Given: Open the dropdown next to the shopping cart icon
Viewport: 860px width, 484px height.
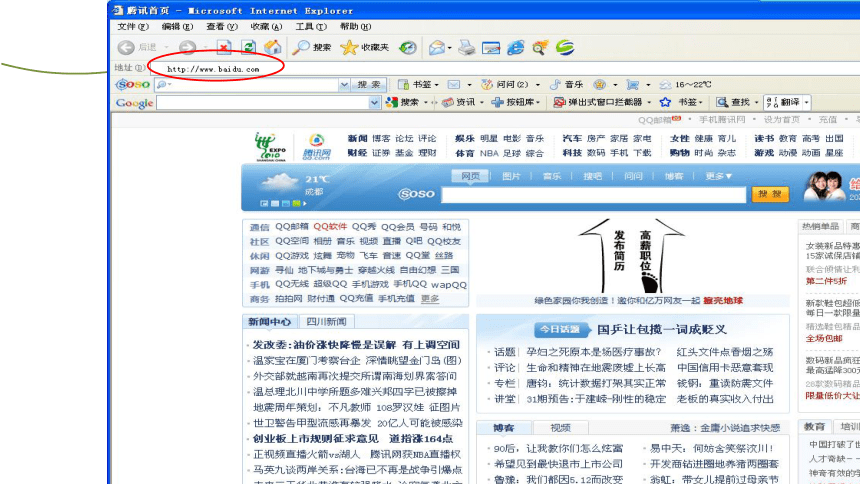Looking at the screenshot, I should (648, 85).
